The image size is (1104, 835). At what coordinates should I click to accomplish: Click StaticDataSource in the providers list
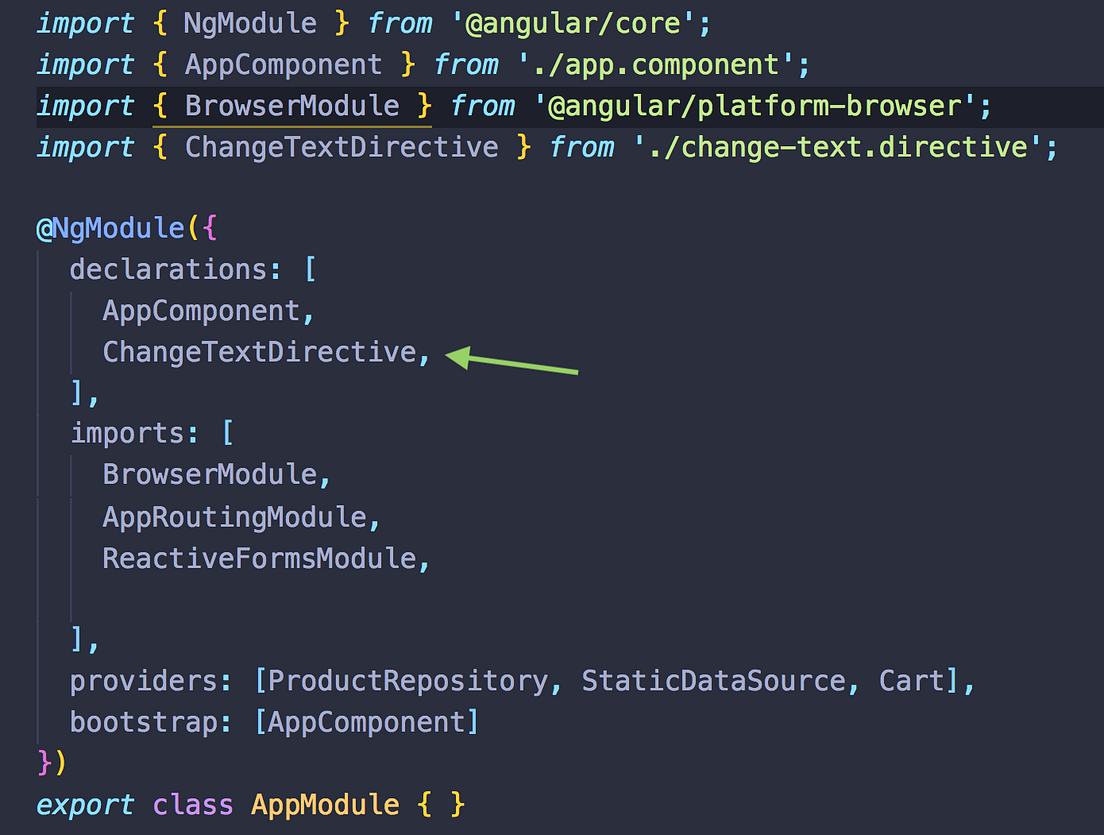[713, 680]
